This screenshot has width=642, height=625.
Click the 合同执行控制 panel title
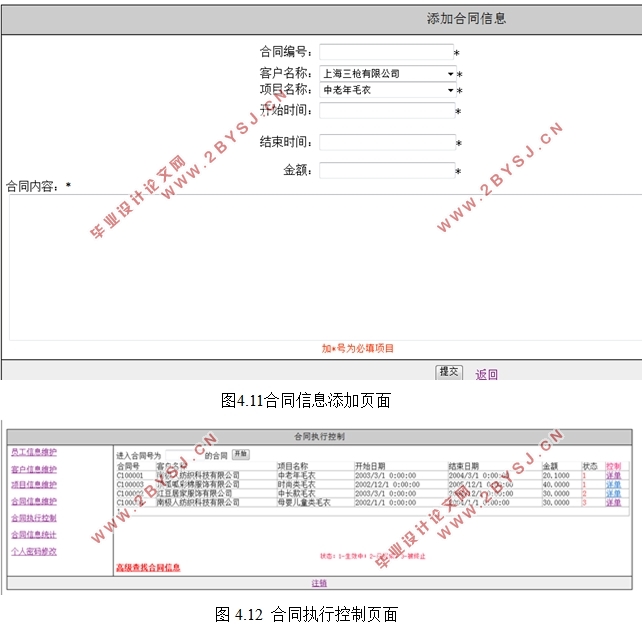point(319,437)
